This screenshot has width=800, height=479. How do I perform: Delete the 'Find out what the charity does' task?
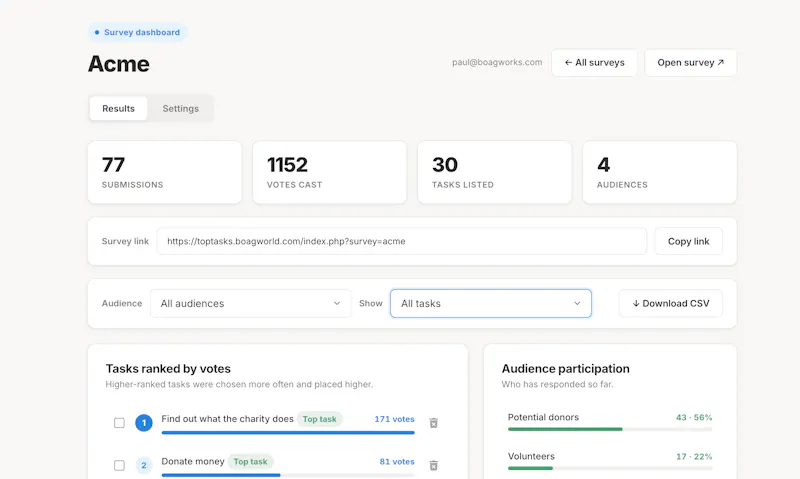[433, 423]
